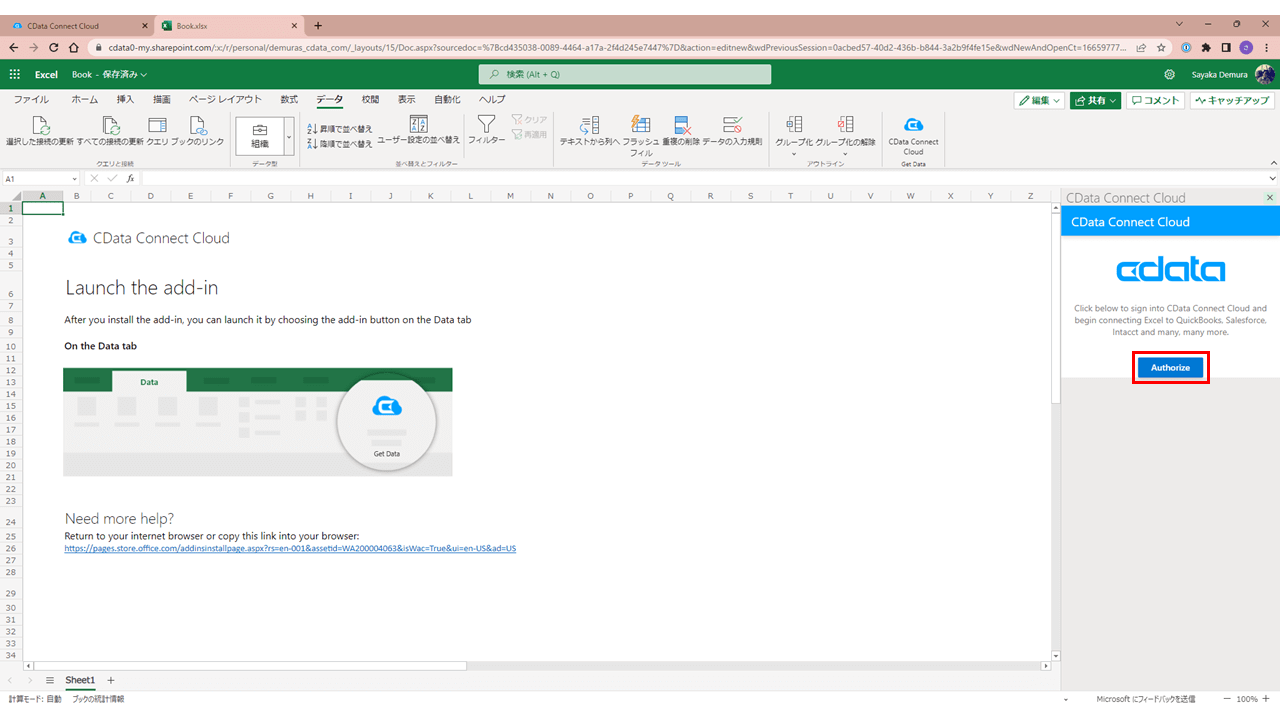
Task: Switch to the Home (ホーム) tab
Action: [85, 99]
